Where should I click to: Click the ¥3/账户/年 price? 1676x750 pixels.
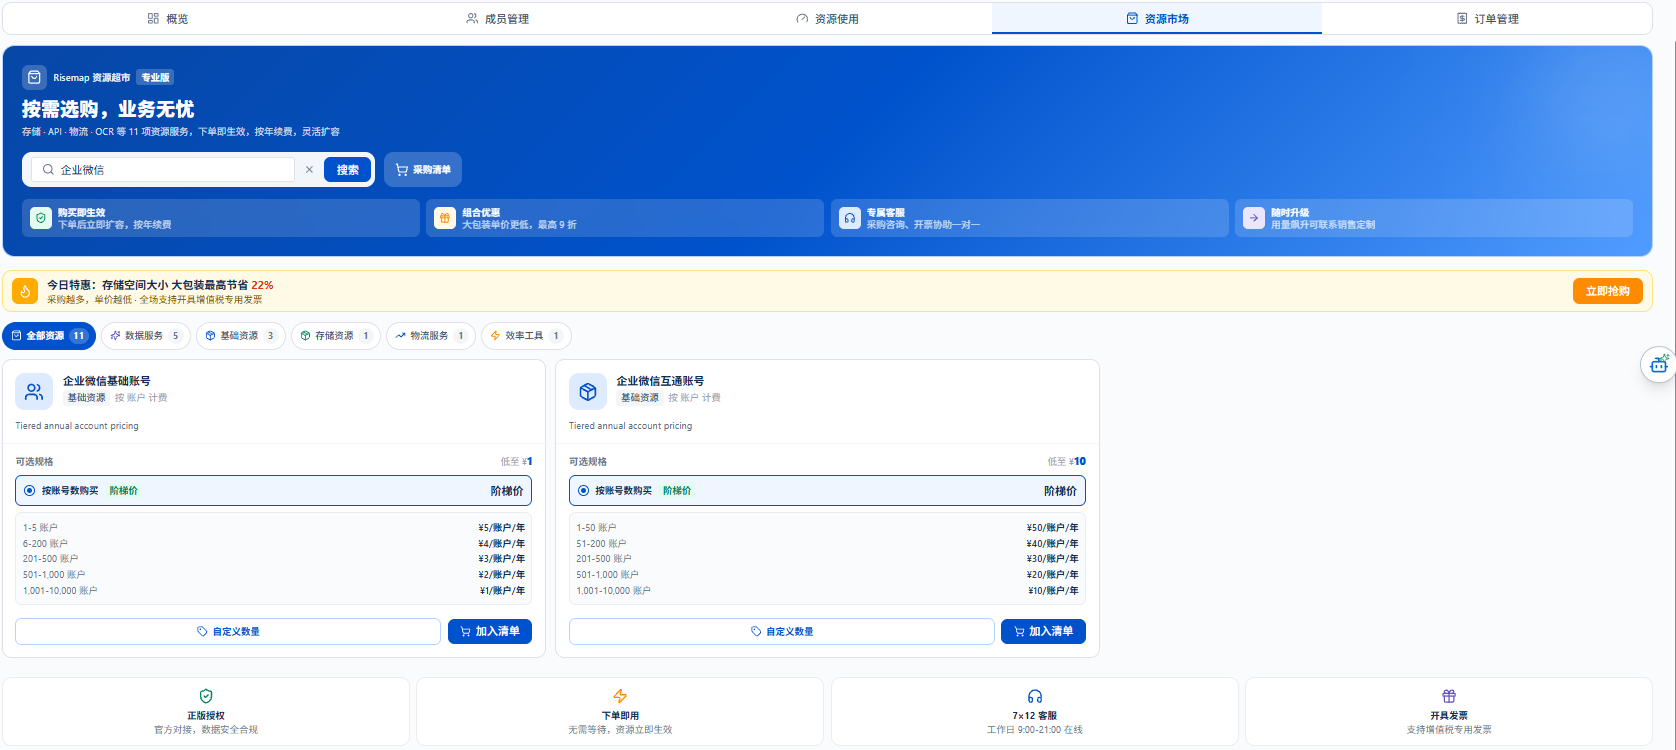[x=501, y=559]
